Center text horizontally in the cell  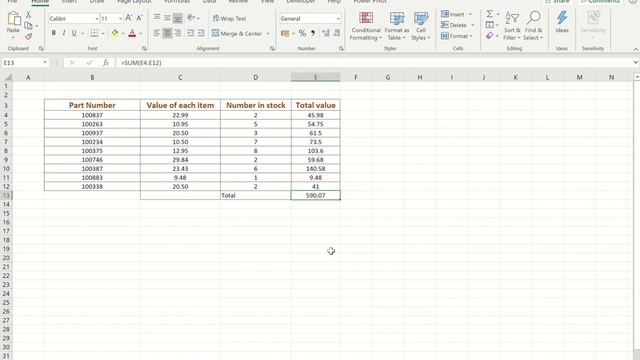[167, 33]
